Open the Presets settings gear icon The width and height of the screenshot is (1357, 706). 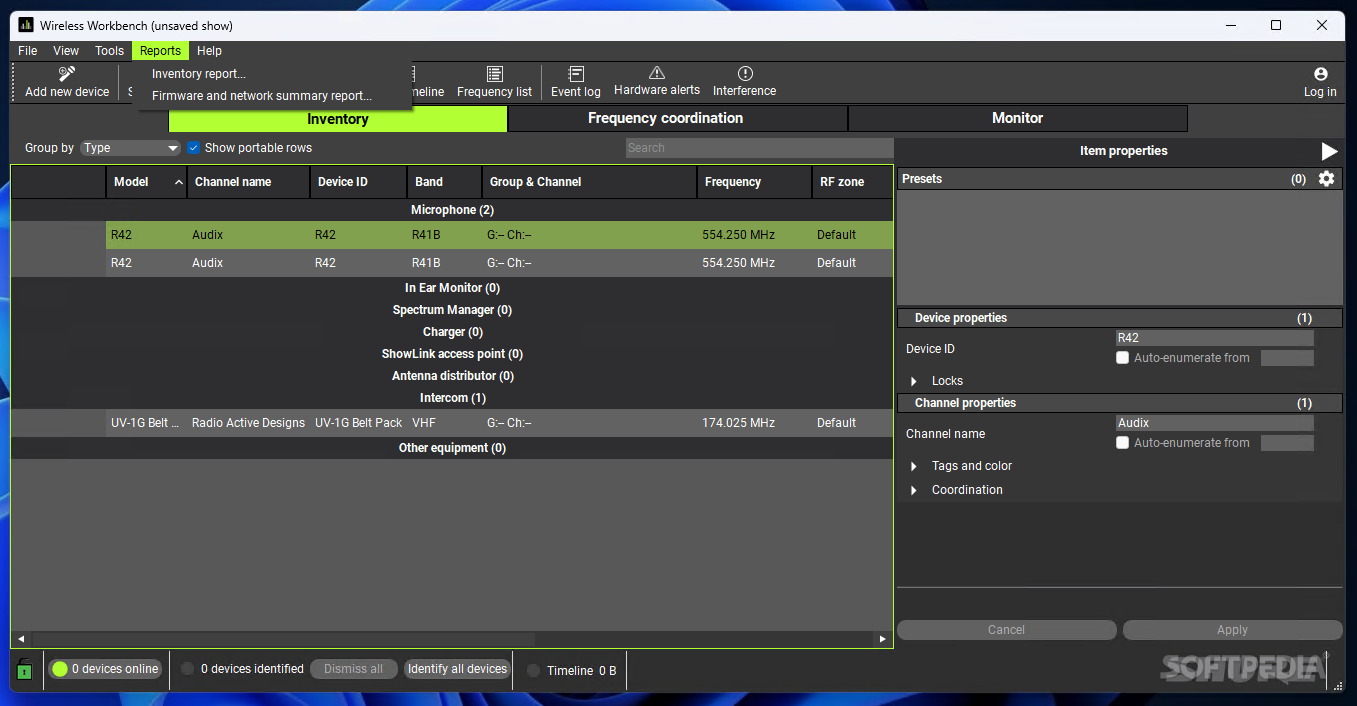(1326, 179)
